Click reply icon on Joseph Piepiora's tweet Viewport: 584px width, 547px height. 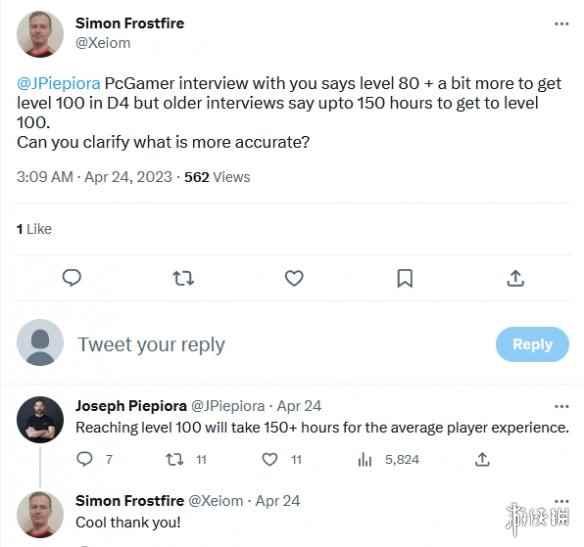[x=84, y=459]
